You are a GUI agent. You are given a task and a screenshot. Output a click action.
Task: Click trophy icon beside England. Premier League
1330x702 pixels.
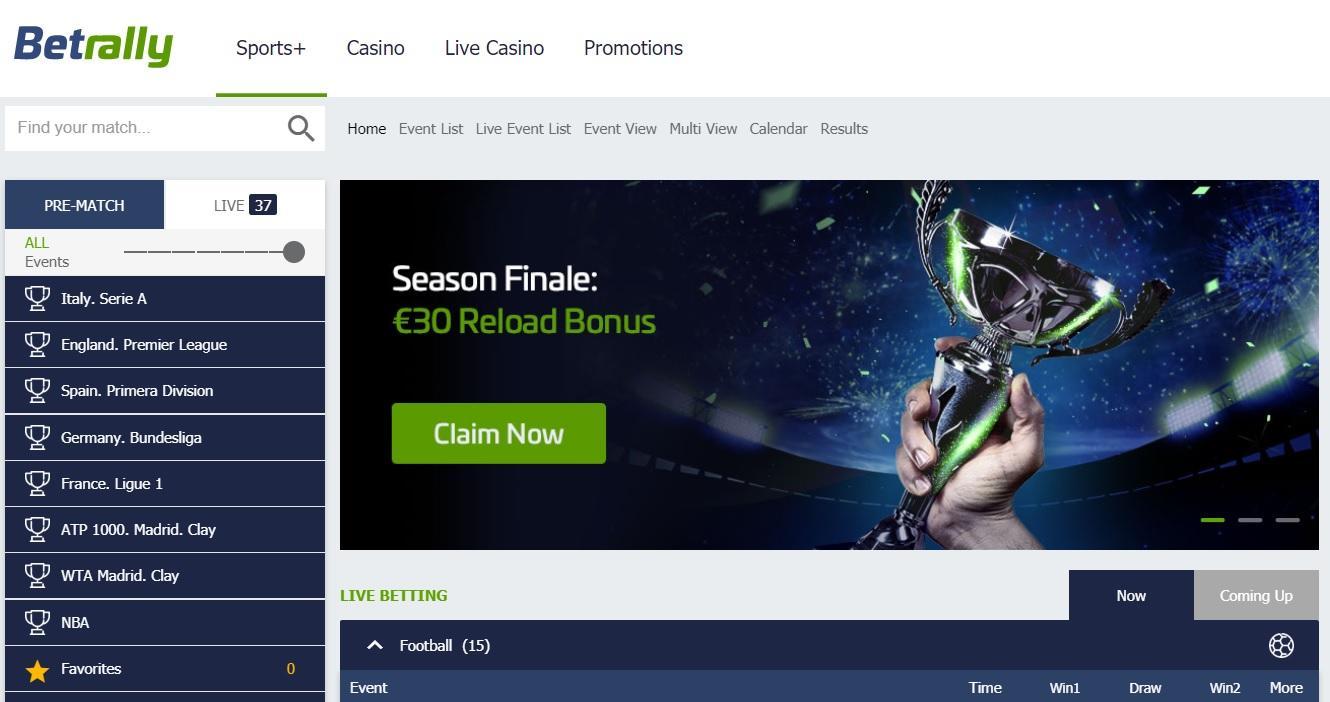[37, 344]
